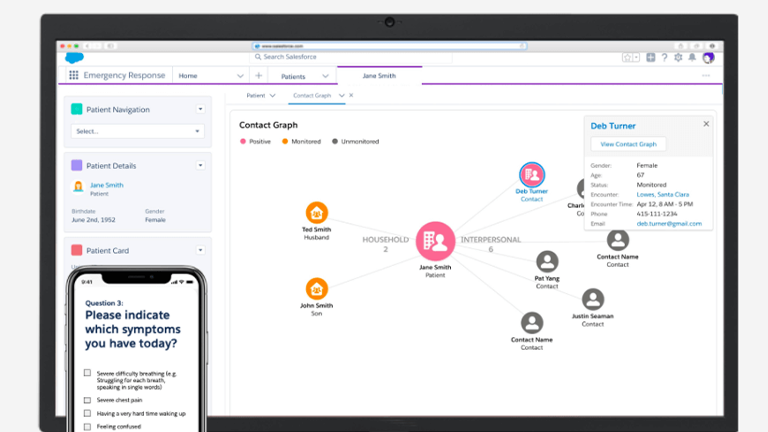The width and height of the screenshot is (768, 432).
Task: Check Feeling confused on the phone
Action: (87, 426)
